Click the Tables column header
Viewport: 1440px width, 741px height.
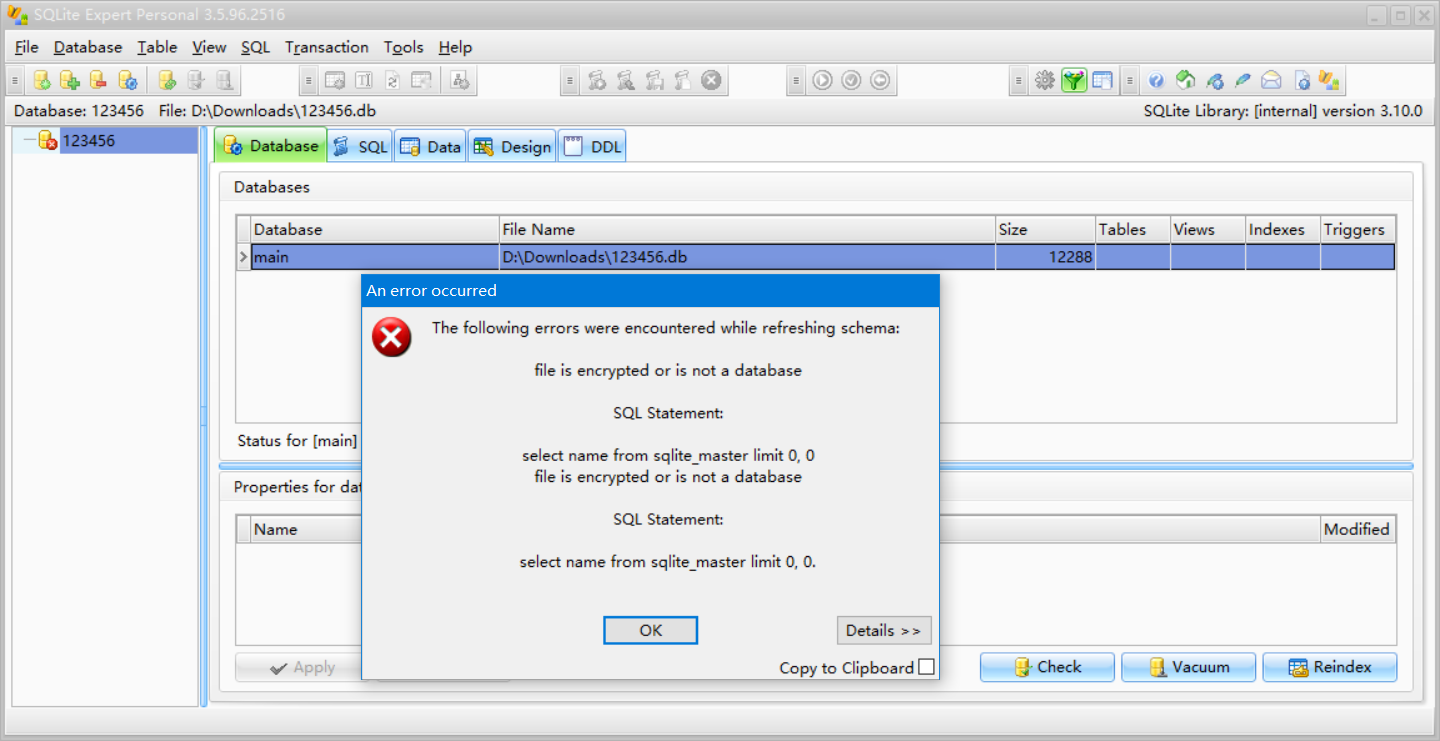(x=1133, y=229)
